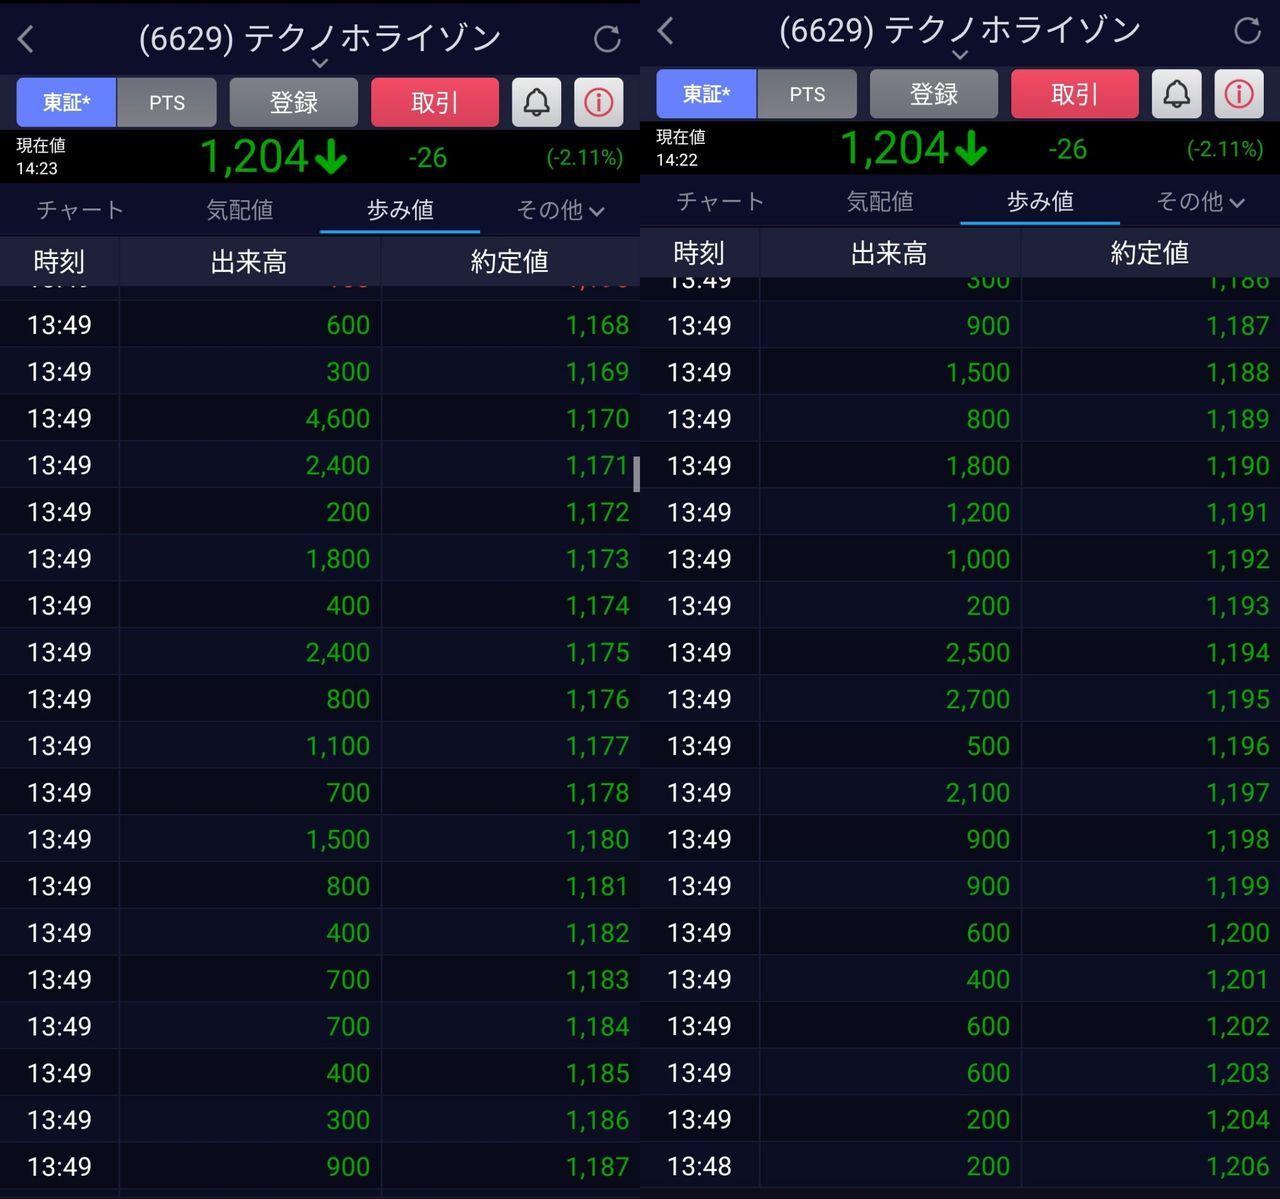Select the 1,200 price cell

click(x=1150, y=933)
